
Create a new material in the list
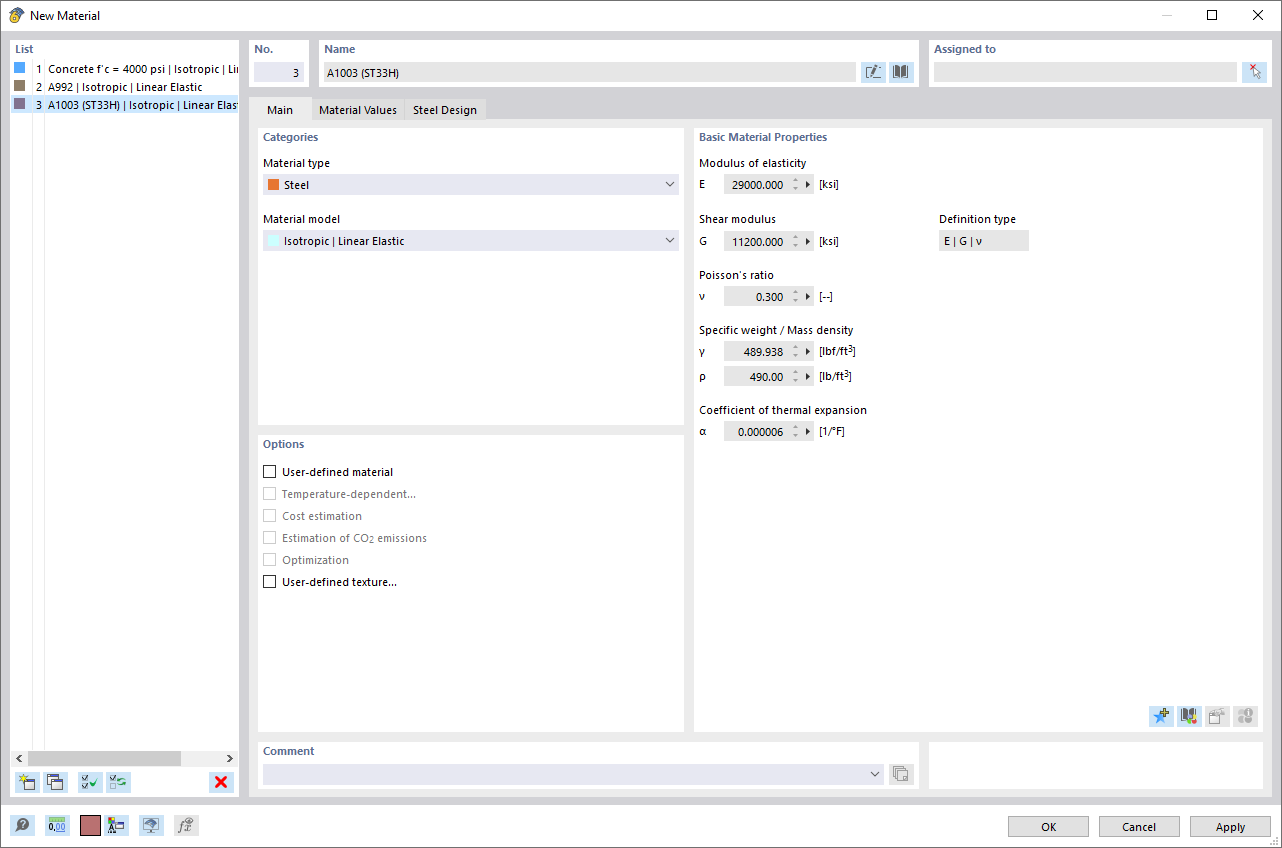point(27,782)
